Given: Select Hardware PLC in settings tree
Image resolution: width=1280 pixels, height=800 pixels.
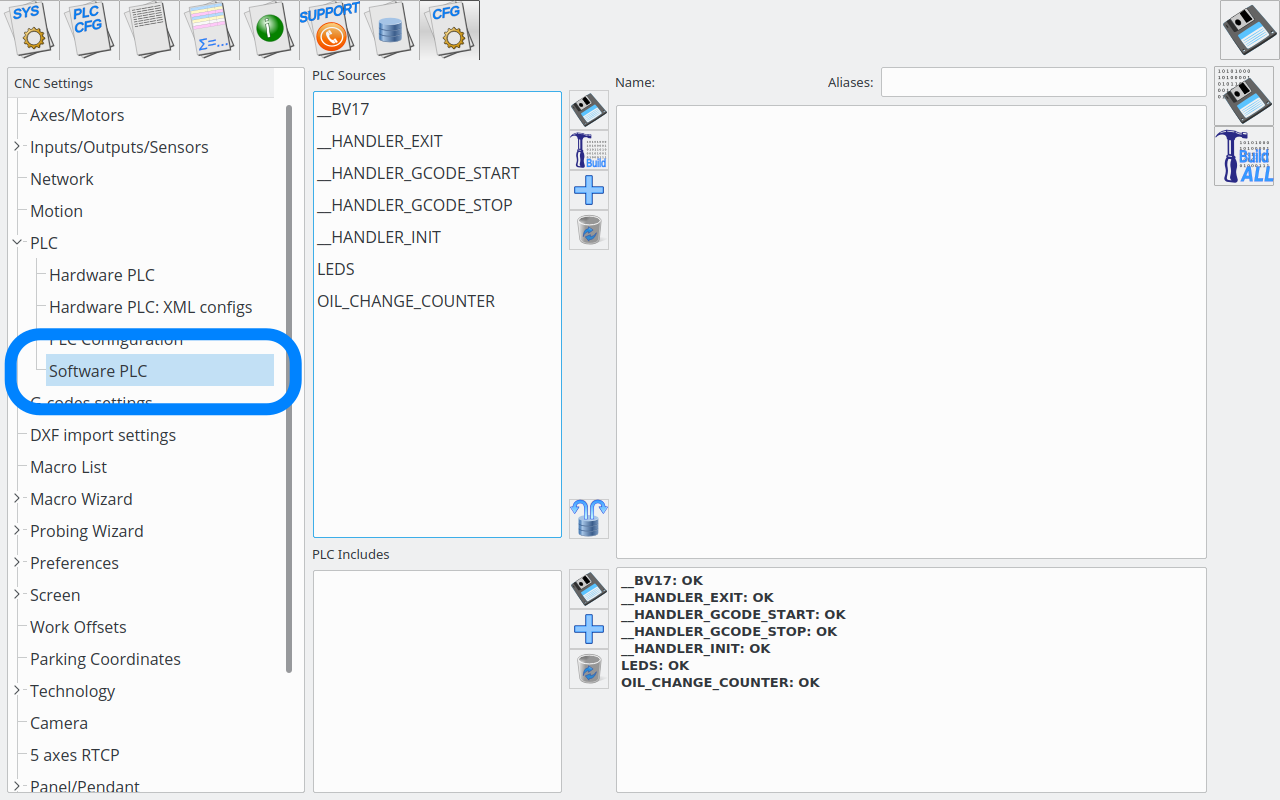Looking at the screenshot, I should click(101, 275).
